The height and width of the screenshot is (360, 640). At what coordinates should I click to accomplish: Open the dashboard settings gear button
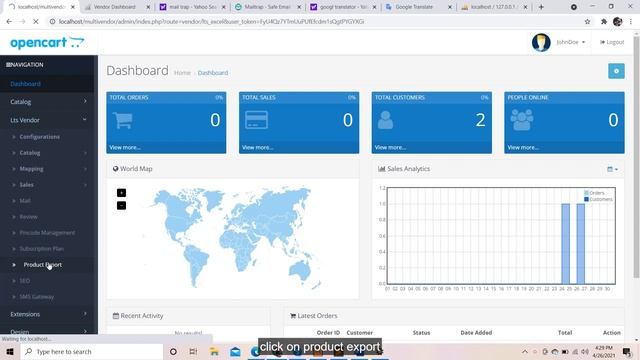[616, 71]
